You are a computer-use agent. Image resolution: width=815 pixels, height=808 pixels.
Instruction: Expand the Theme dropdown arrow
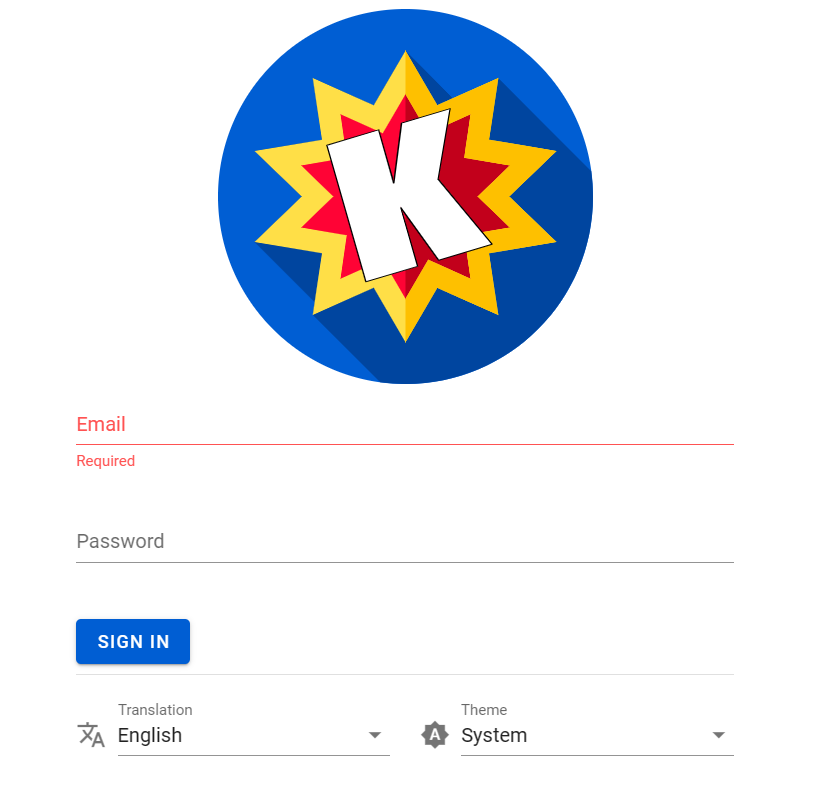pos(718,735)
